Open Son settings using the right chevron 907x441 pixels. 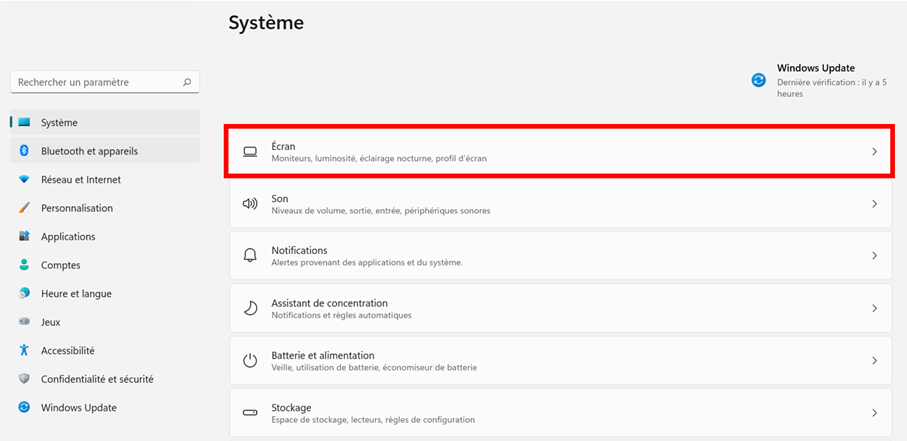(874, 204)
